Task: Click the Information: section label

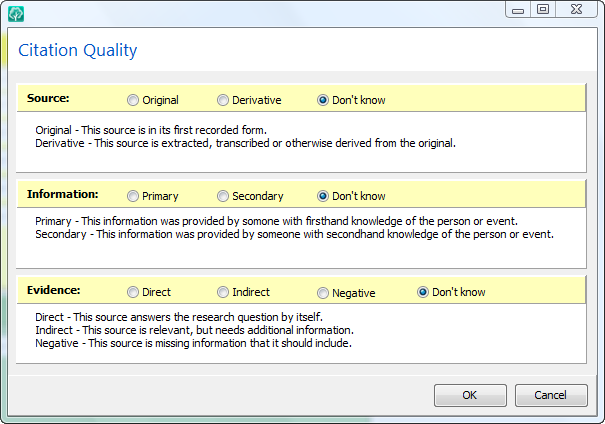Action: tap(63, 194)
